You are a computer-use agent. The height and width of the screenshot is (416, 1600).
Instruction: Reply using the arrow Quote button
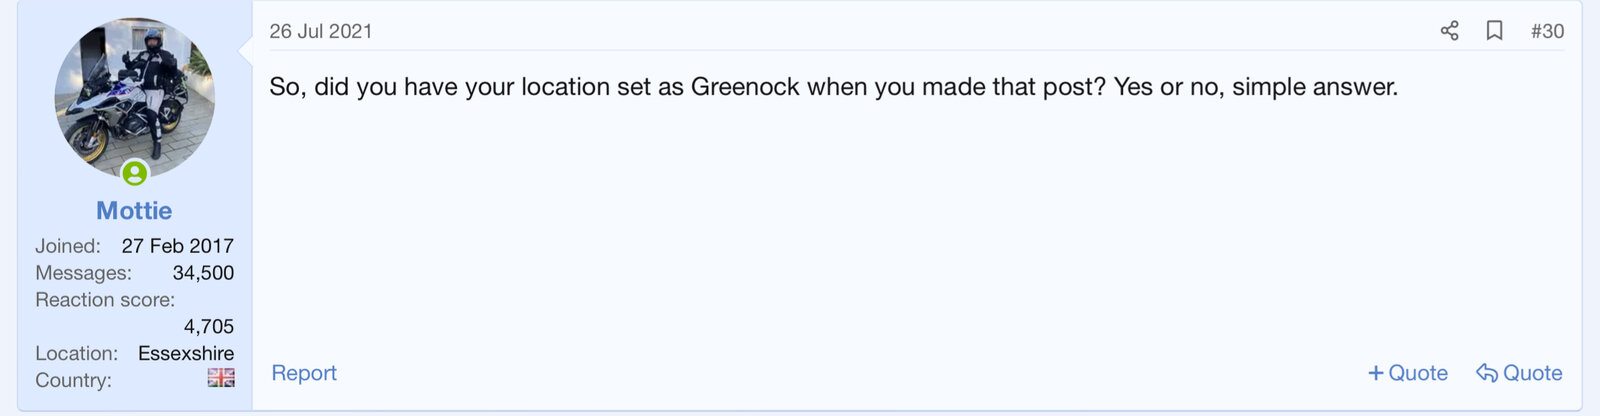(1519, 373)
